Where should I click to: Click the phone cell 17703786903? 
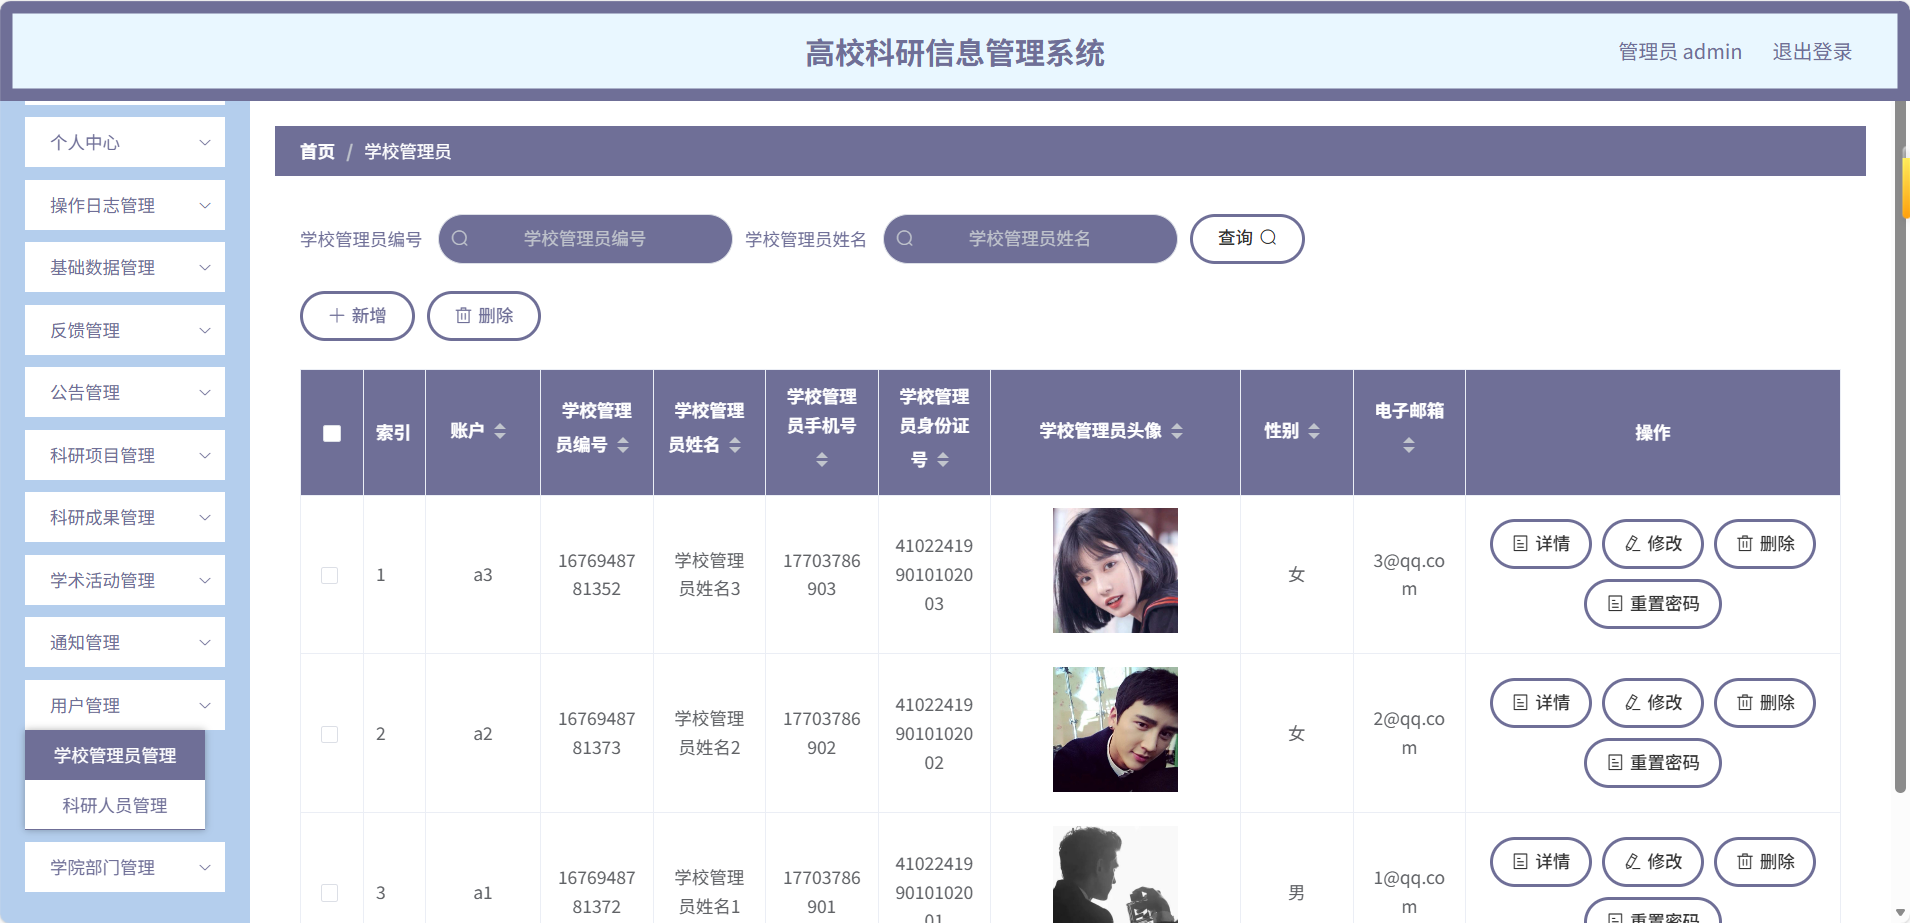[x=822, y=575]
